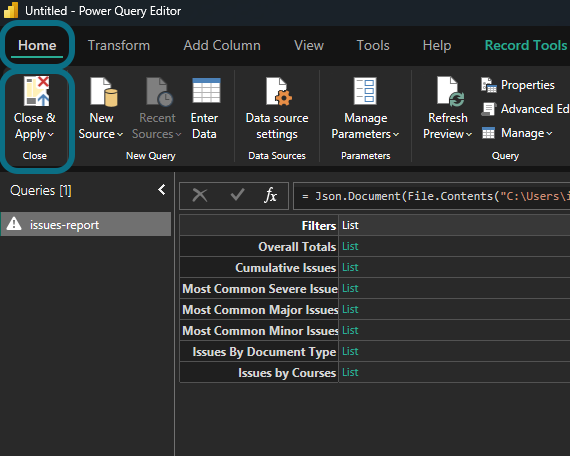
Task: Select the Issues By Document Type name cell
Action: (x=259, y=351)
